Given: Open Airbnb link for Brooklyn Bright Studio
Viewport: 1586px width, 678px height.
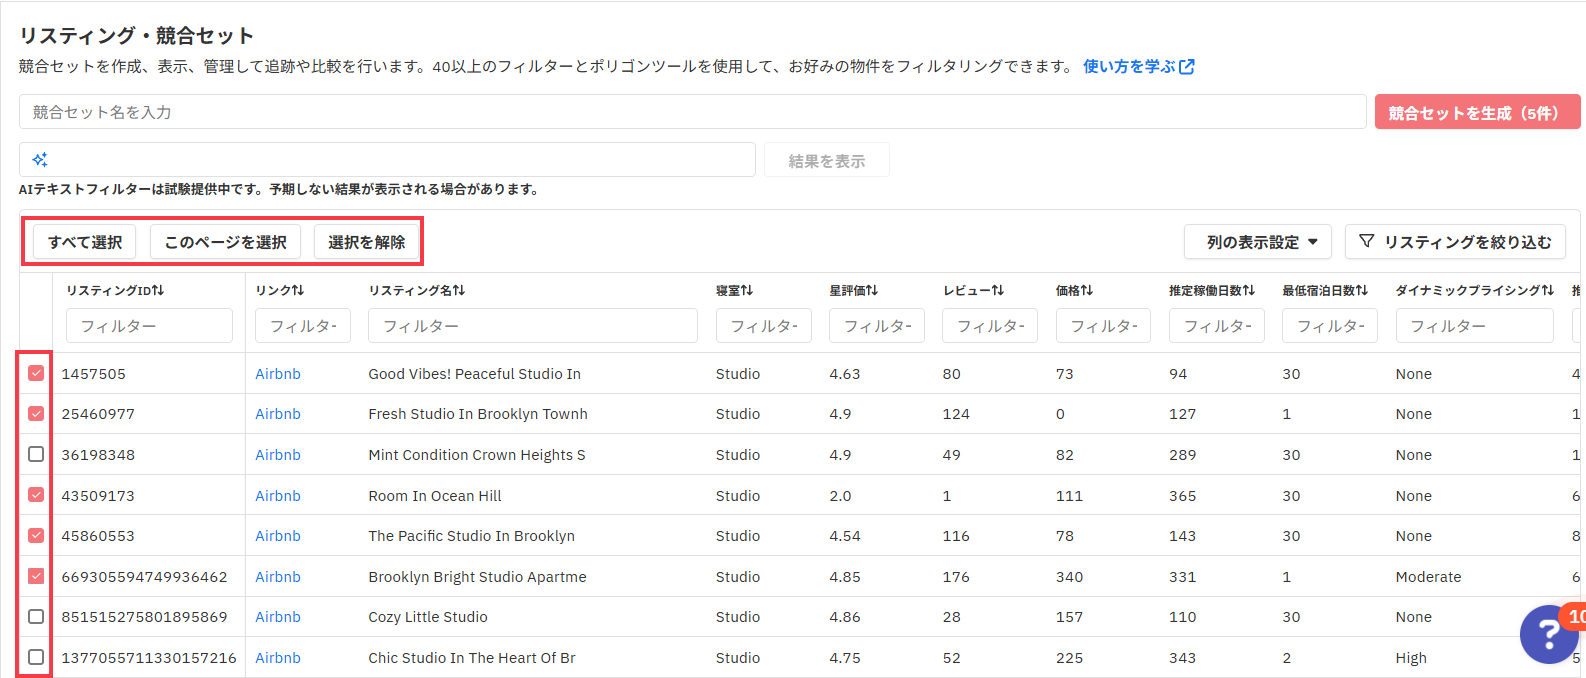Looking at the screenshot, I should (278, 576).
